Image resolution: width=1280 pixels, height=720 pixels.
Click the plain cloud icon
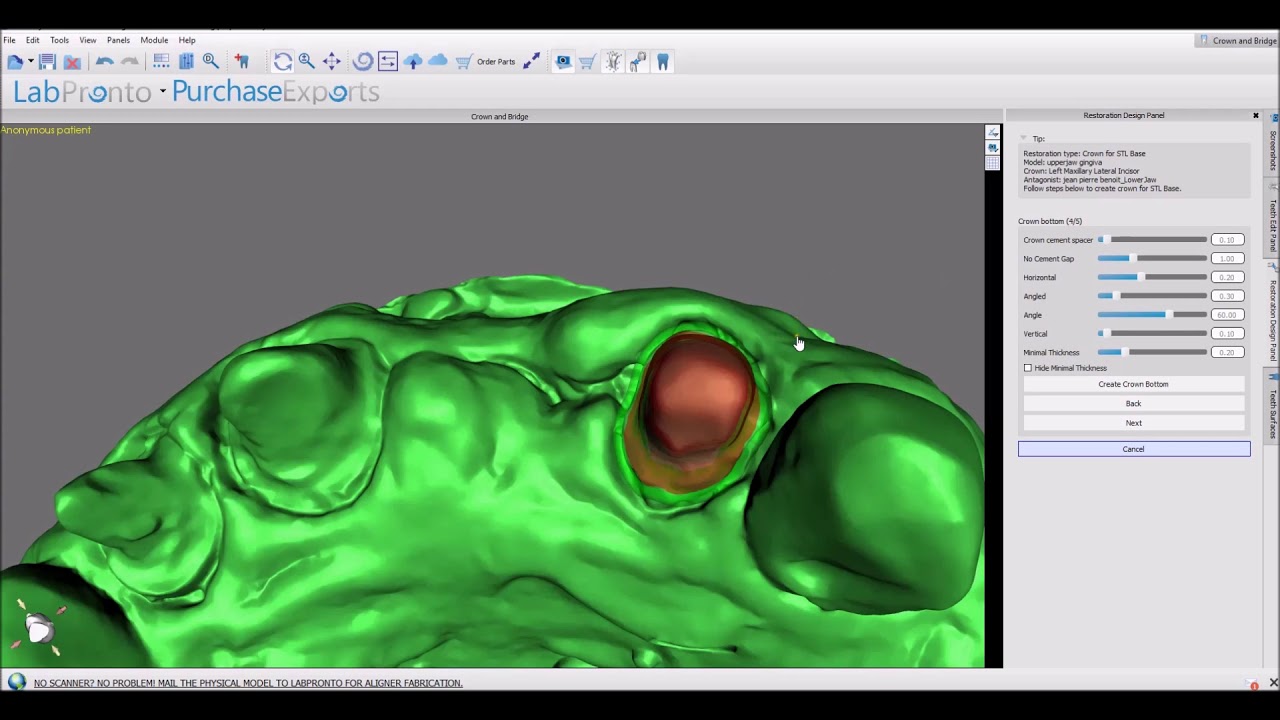438,62
